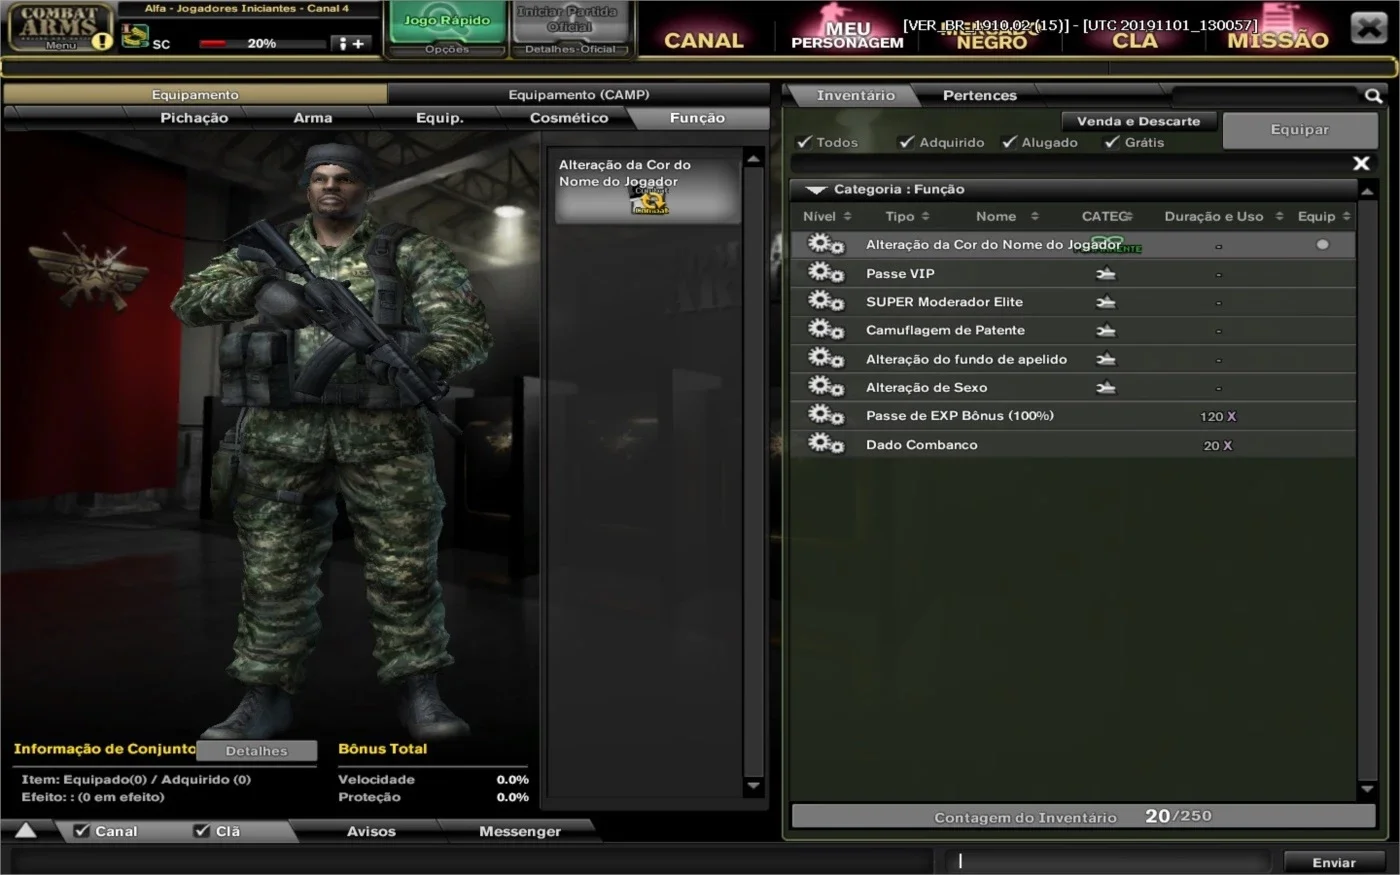Click gear icon of Passe VIP row
The height and width of the screenshot is (875, 1400).
[826, 273]
